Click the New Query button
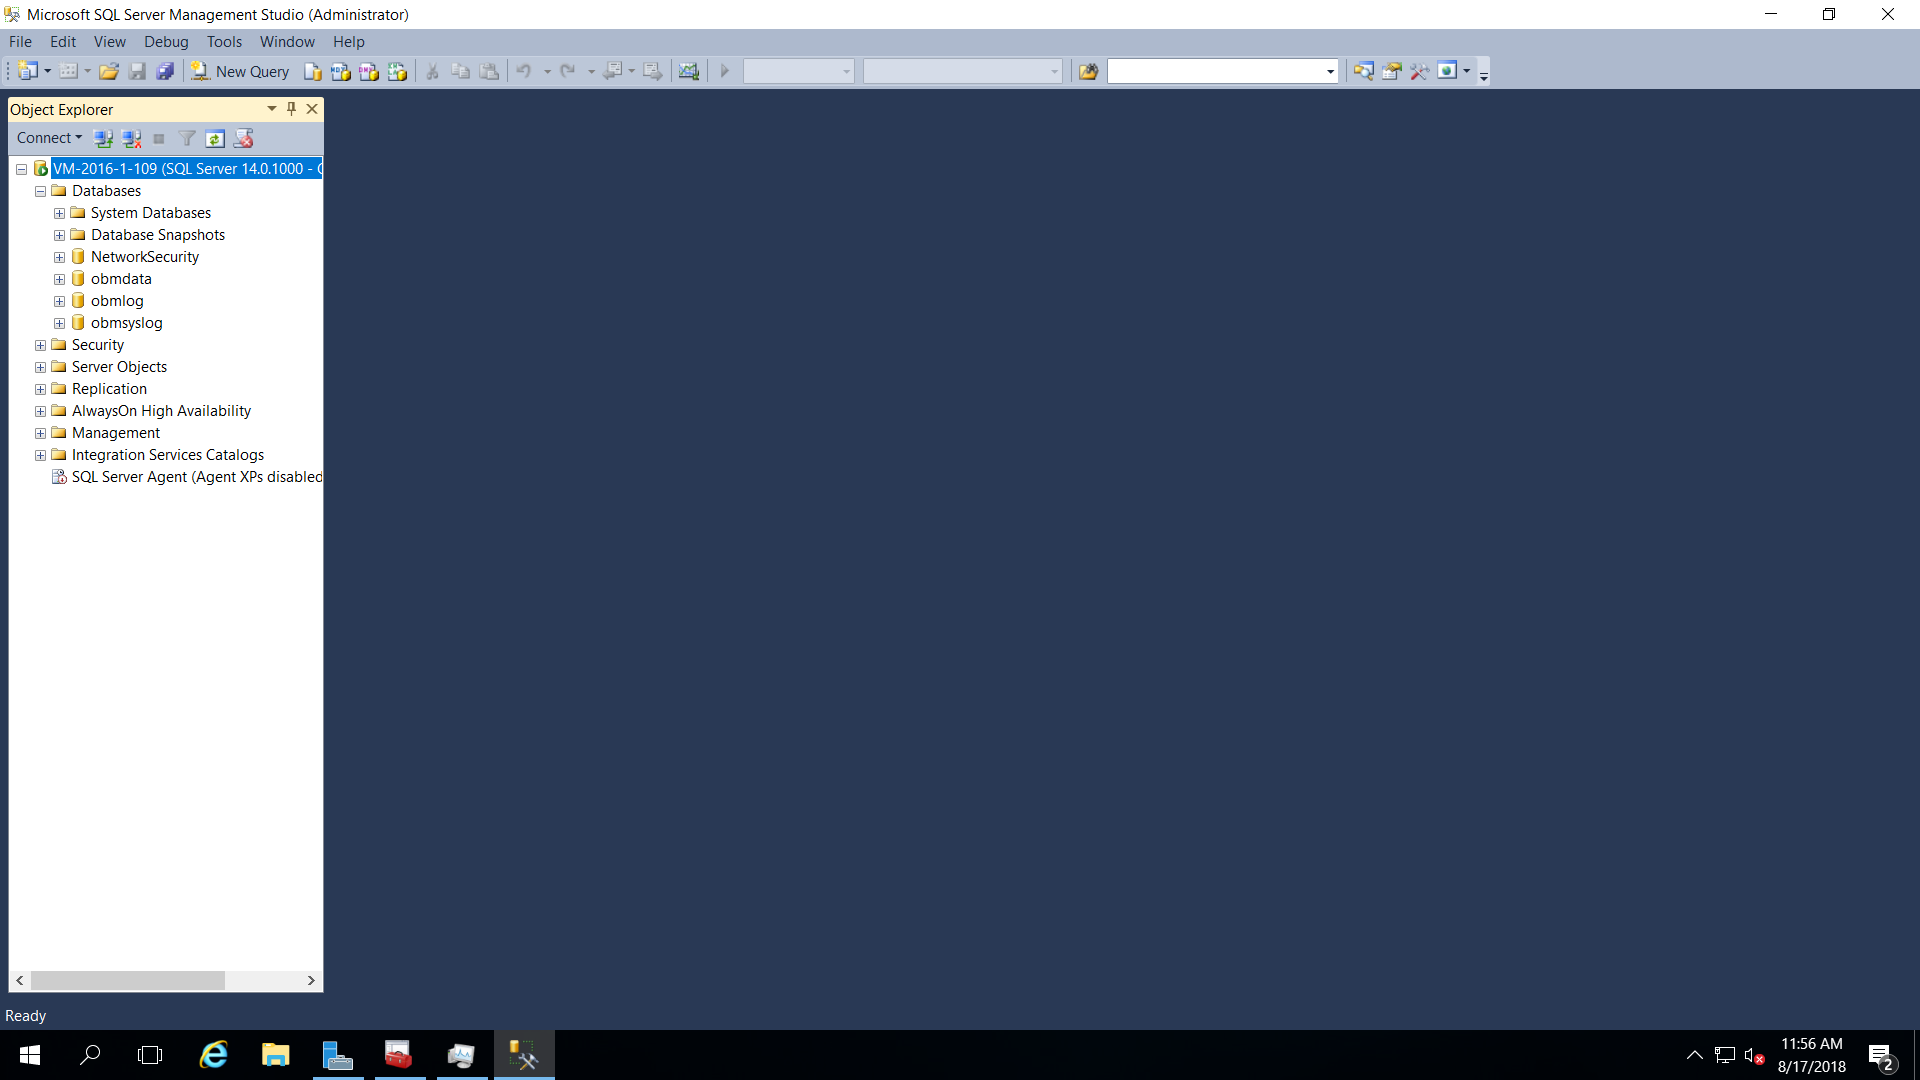Viewport: 1920px width, 1080px height. (240, 71)
